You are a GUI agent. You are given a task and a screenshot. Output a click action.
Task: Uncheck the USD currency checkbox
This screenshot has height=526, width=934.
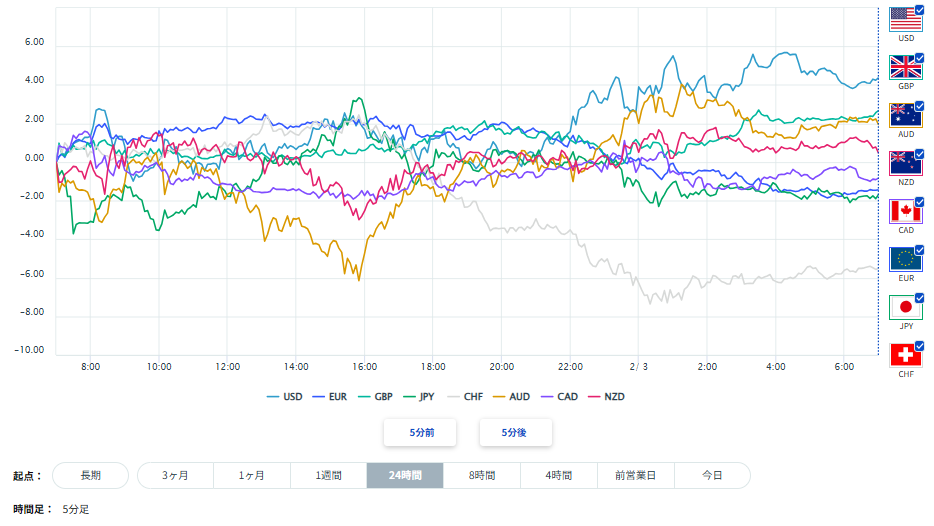[919, 10]
